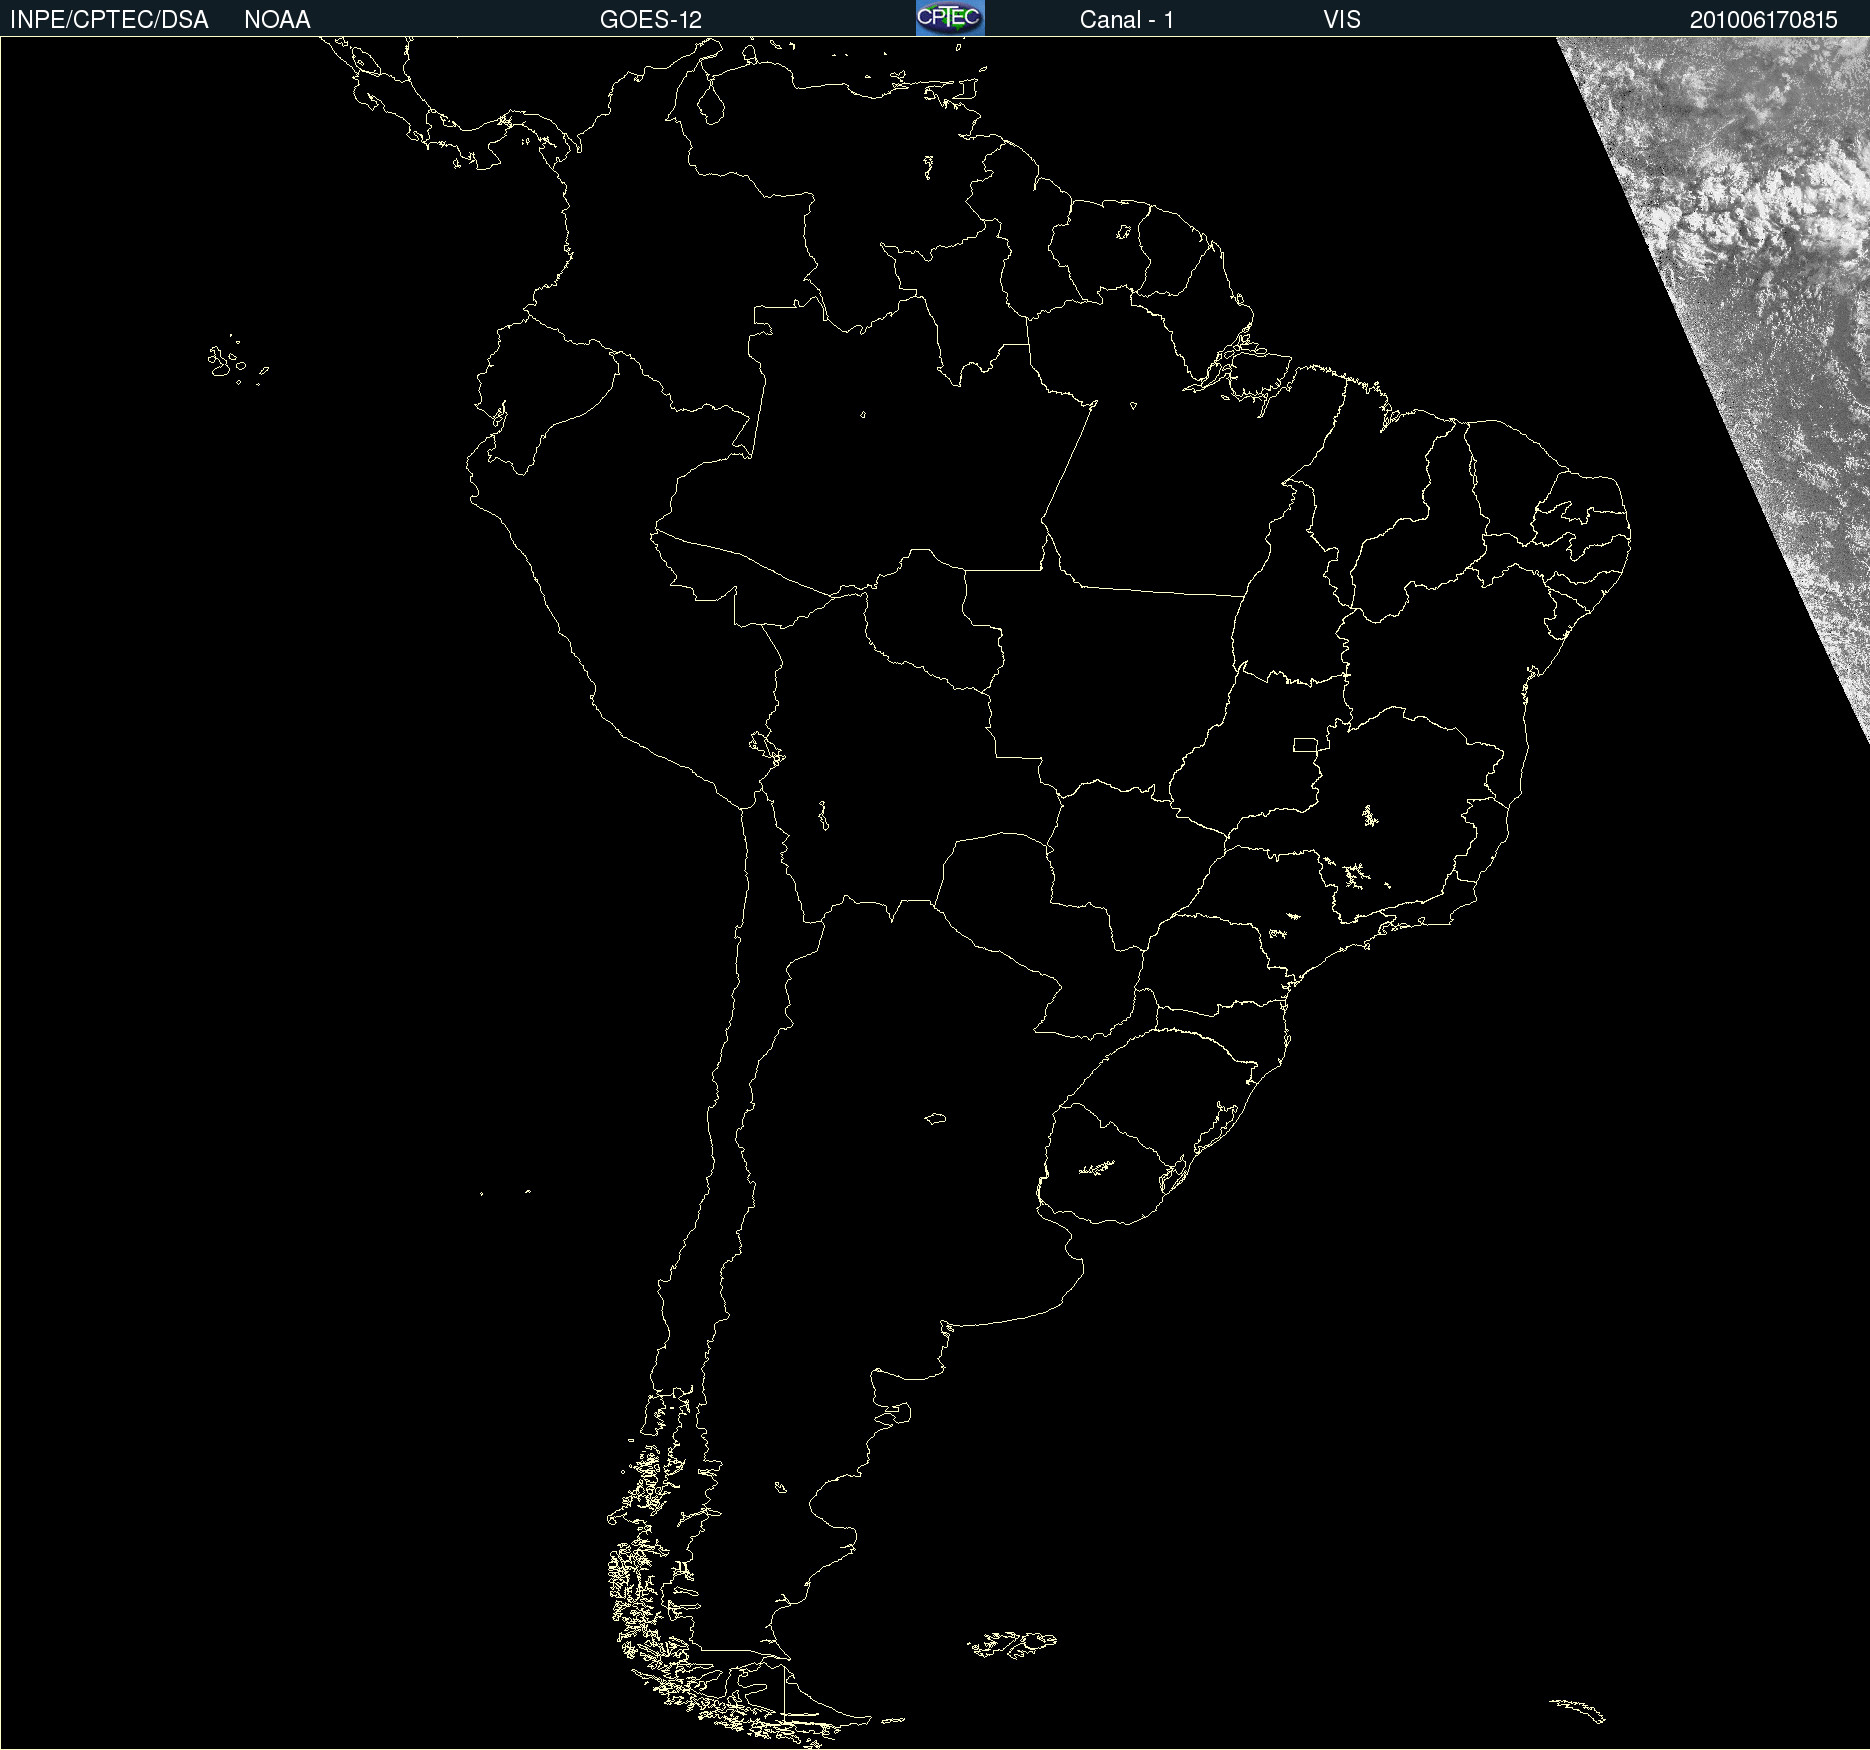The image size is (1870, 1750).
Task: Select the VIS channel label
Action: (x=1342, y=20)
